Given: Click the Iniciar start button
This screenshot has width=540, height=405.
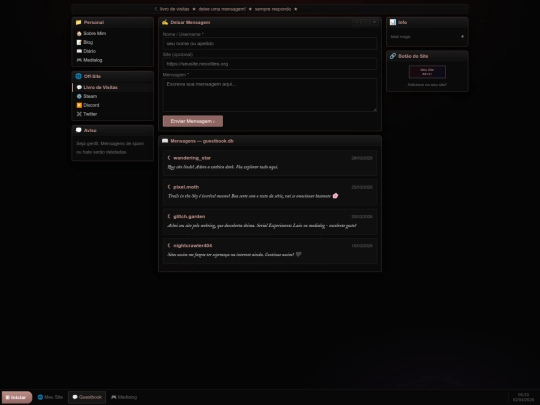Looking at the screenshot, I should 17,397.
